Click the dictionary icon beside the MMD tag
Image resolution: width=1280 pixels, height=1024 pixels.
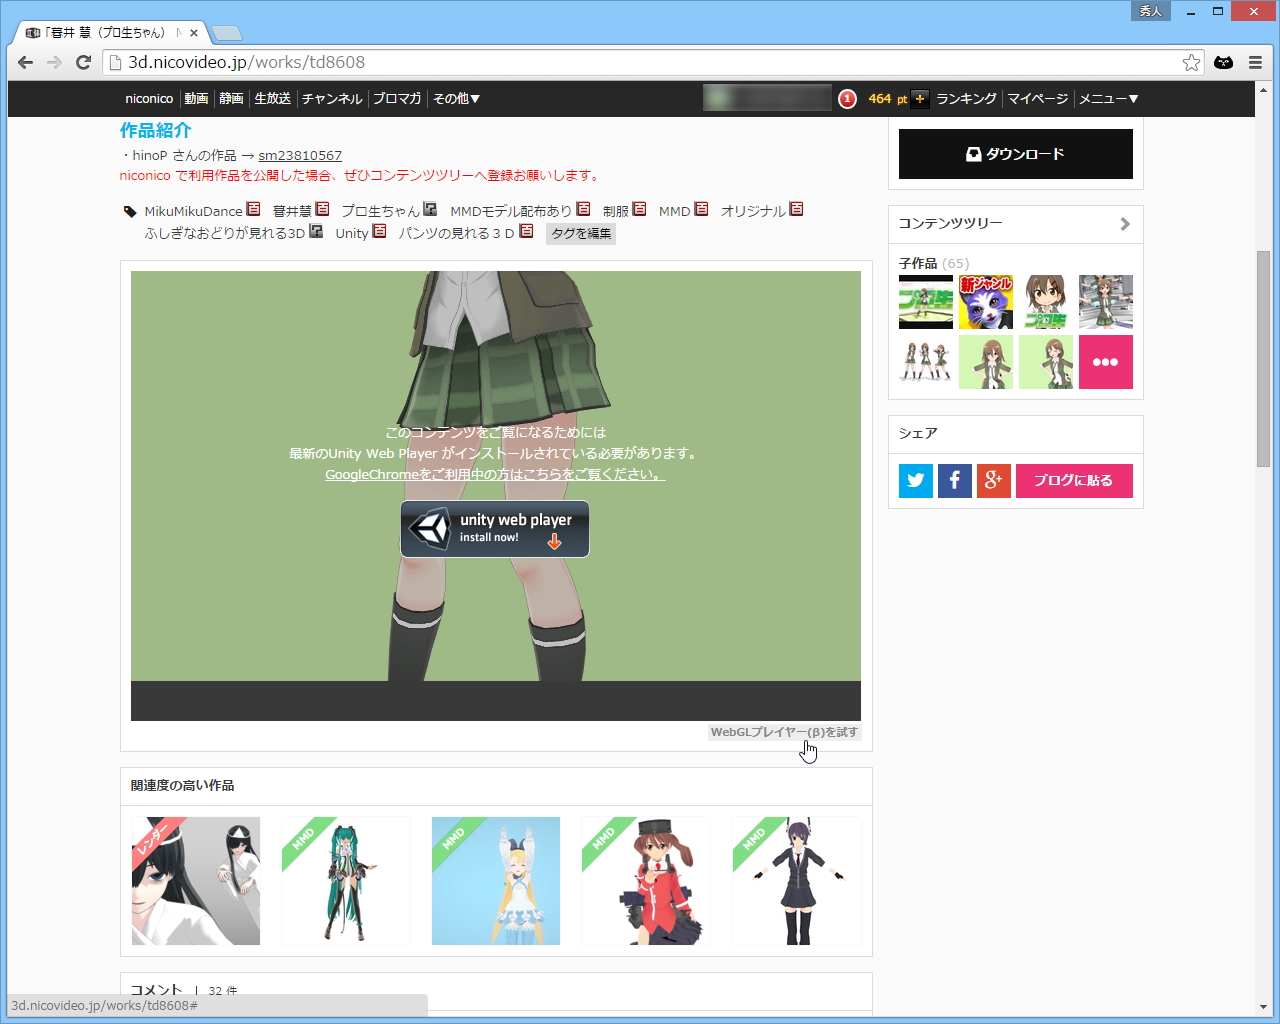click(700, 211)
